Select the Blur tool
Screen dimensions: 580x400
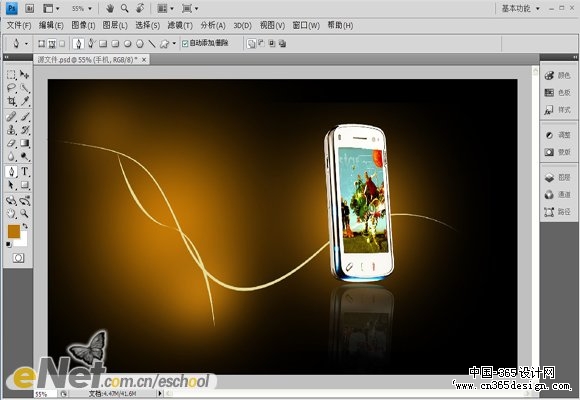coord(11,156)
